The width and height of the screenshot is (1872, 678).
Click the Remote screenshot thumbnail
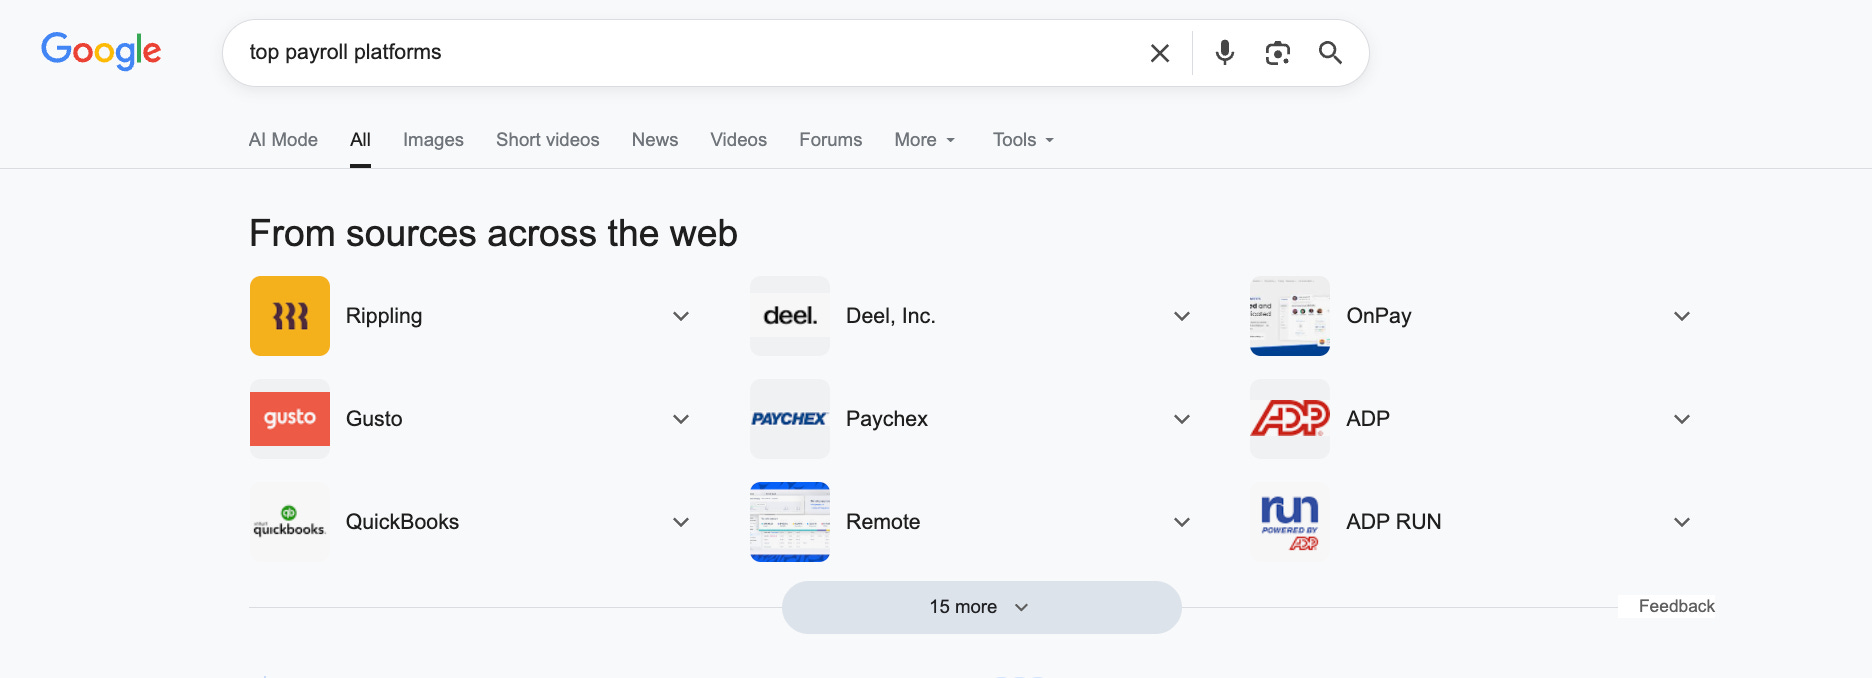click(790, 522)
